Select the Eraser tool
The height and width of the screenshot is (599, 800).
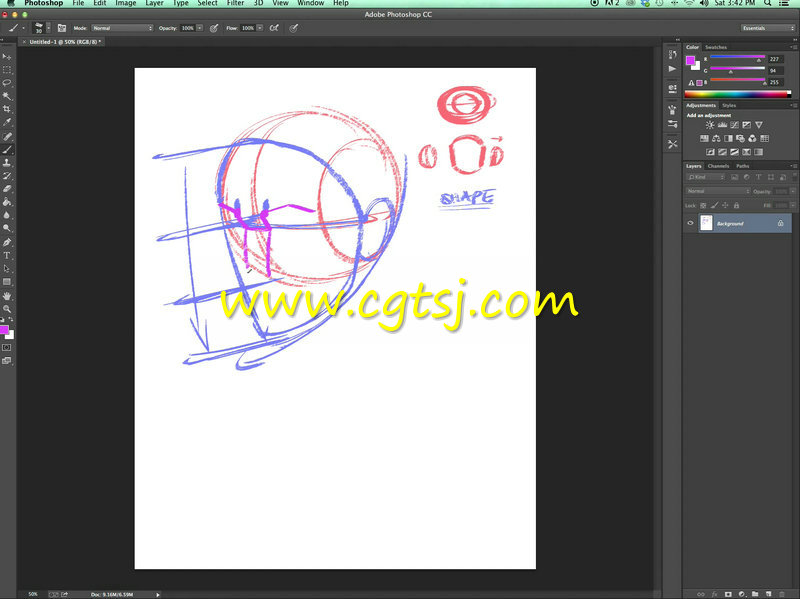[7, 189]
